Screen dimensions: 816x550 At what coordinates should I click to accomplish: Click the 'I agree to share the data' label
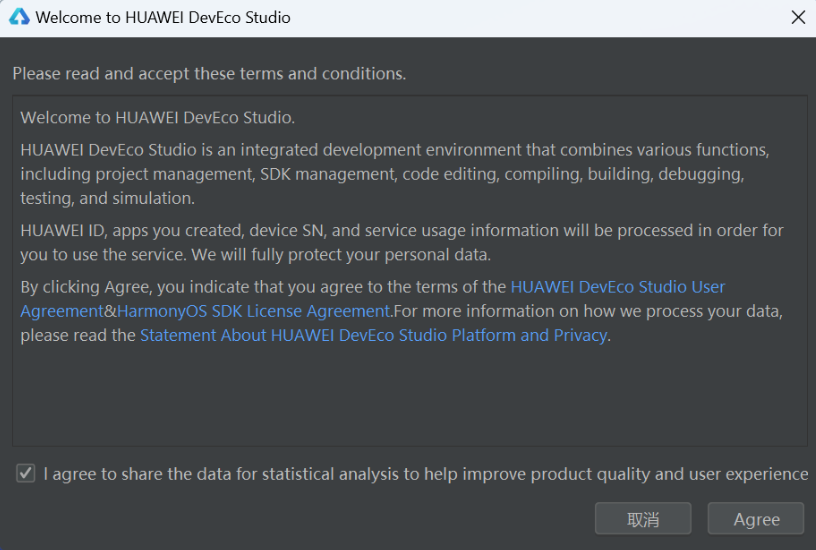pyautogui.click(x=426, y=474)
